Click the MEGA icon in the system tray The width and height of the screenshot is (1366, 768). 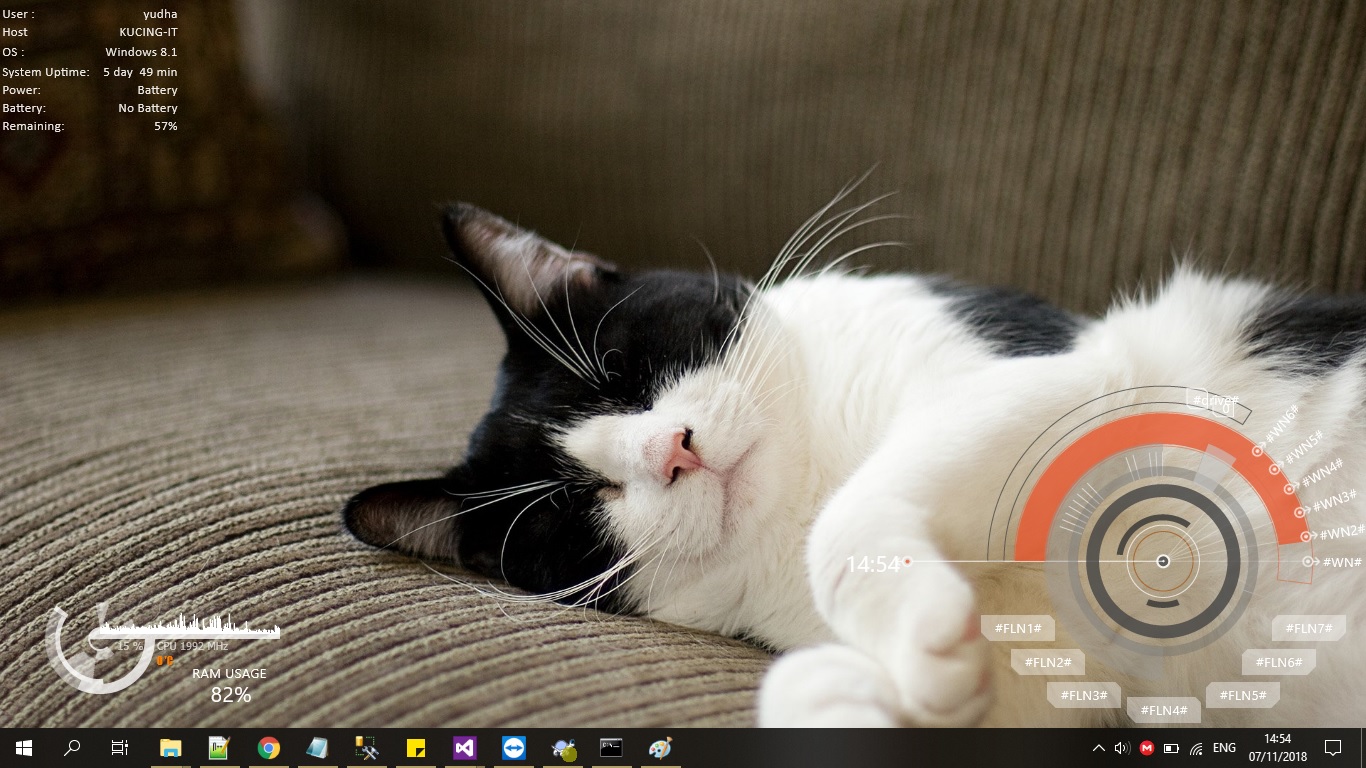tap(1145, 747)
